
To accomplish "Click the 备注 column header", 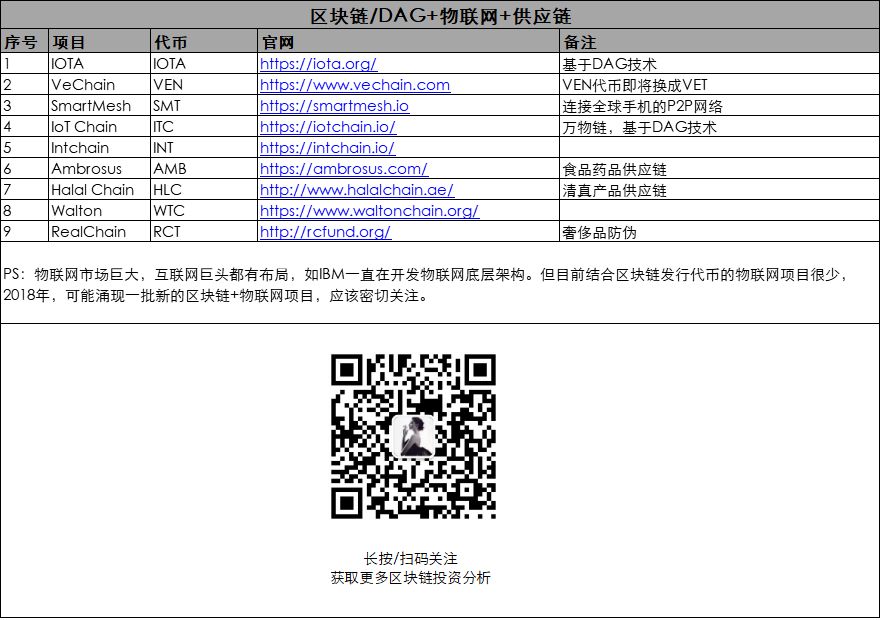I will click(x=580, y=43).
